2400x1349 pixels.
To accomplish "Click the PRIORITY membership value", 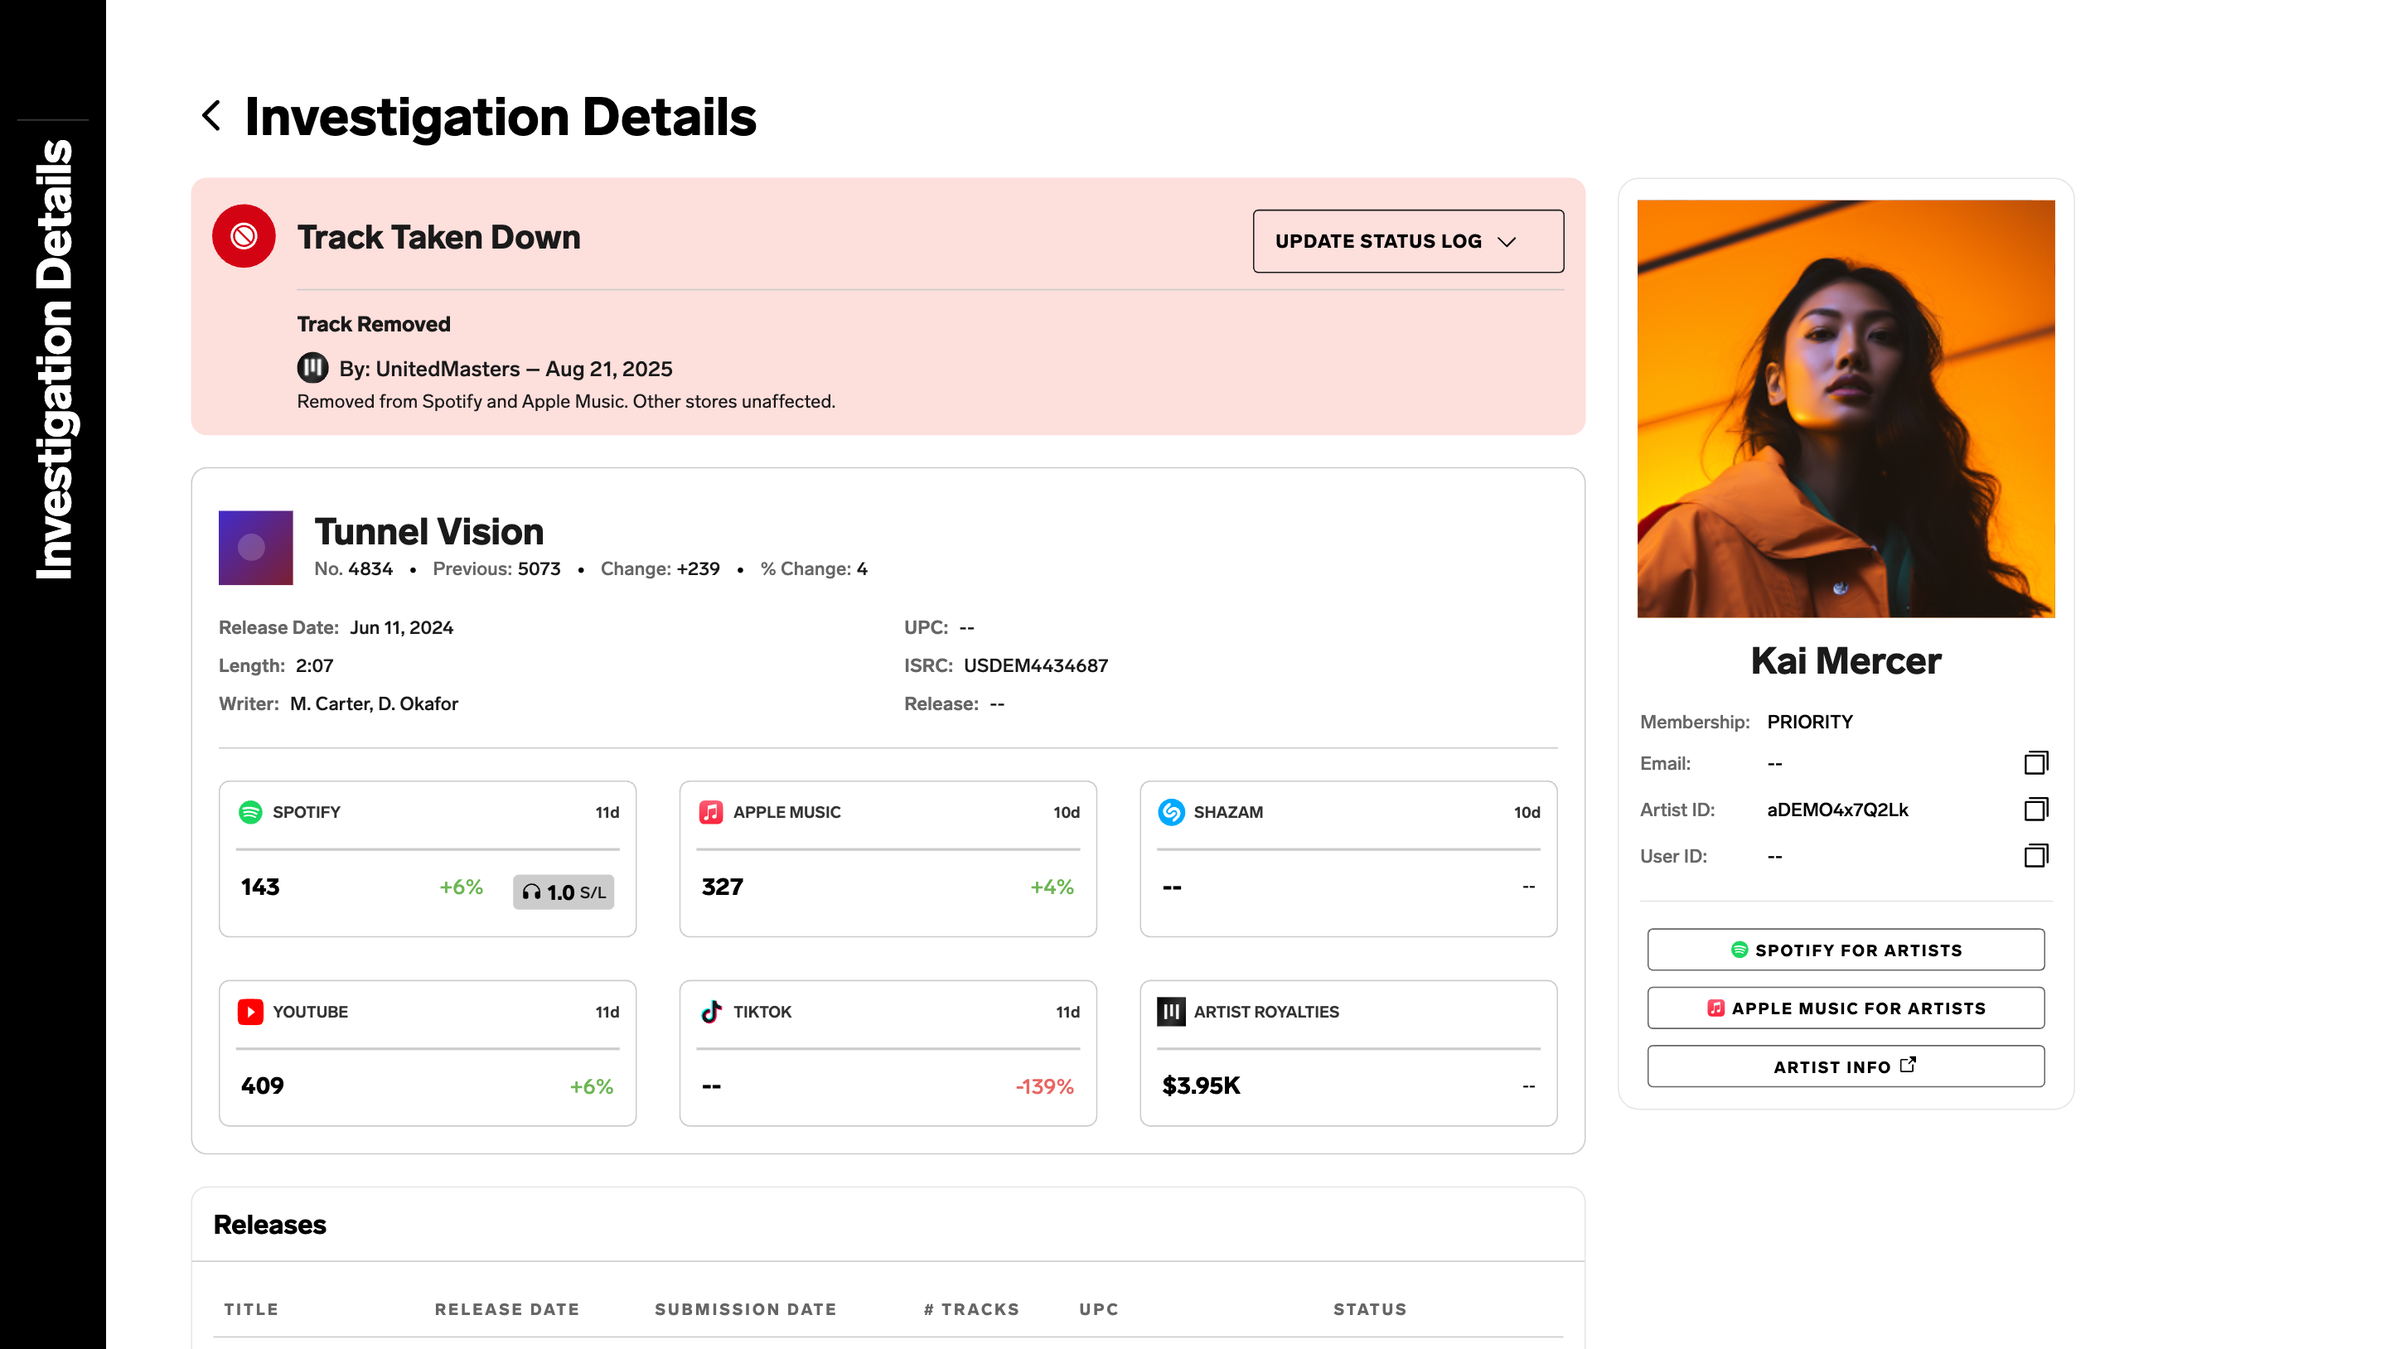I will pyautogui.click(x=1810, y=722).
